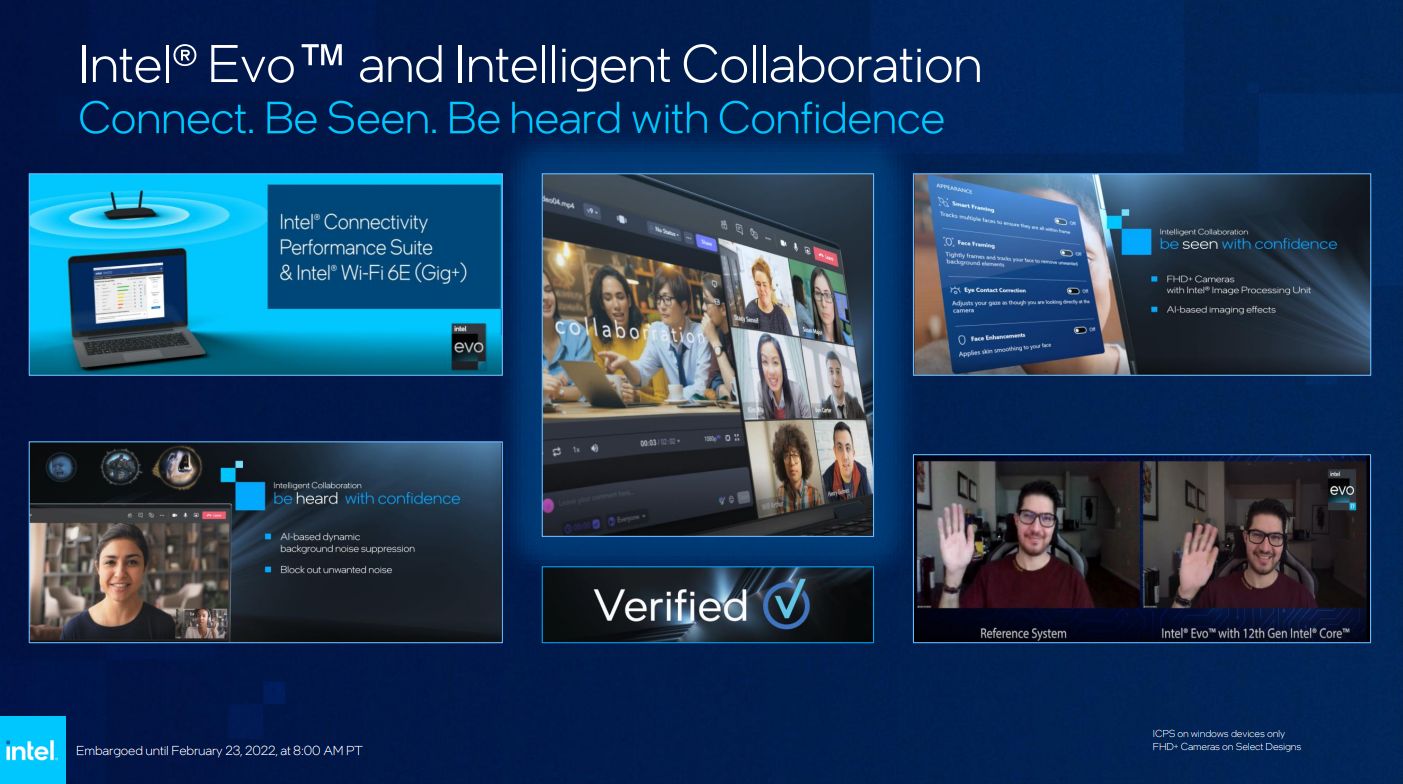Click the Eye Contact Correction icon

955,290
